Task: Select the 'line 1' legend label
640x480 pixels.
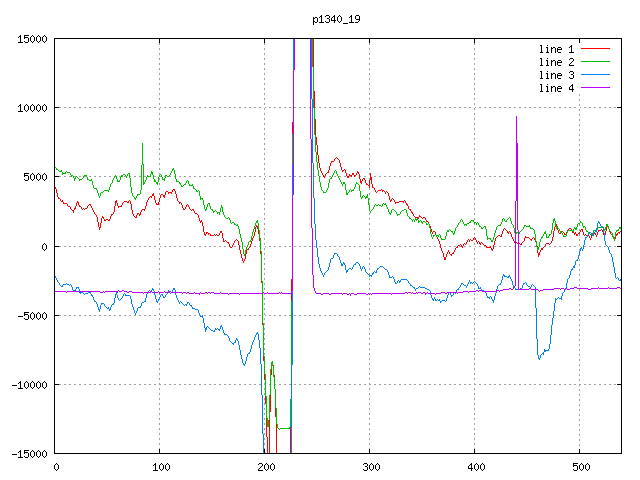Action: (x=556, y=49)
